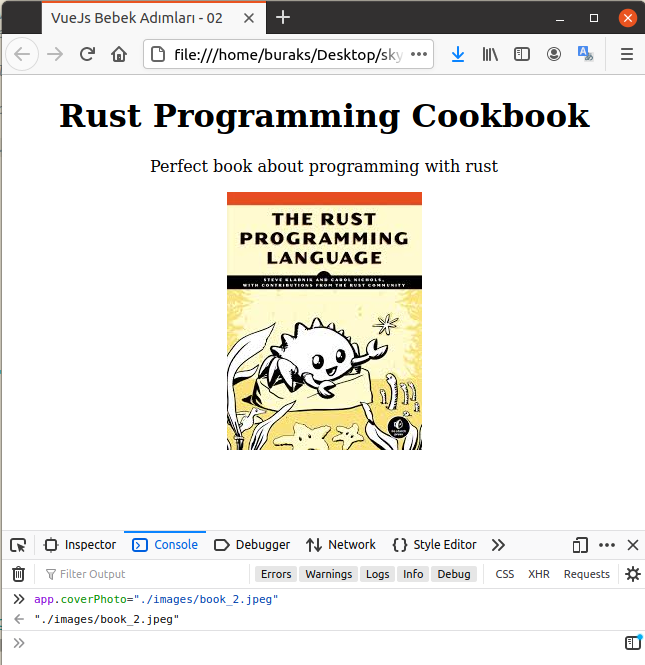Open devtools customize options menu
The image size is (645, 665).
(607, 545)
